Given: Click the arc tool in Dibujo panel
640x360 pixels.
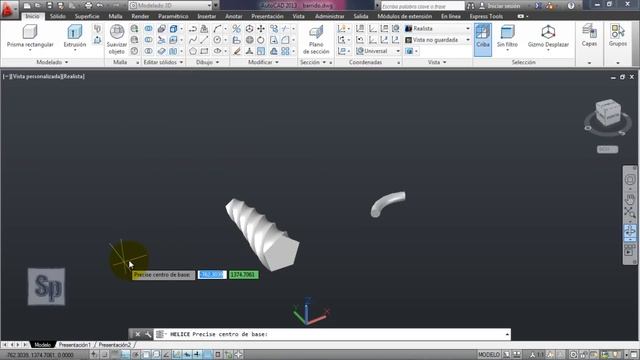Looking at the screenshot, I should coord(218,29).
